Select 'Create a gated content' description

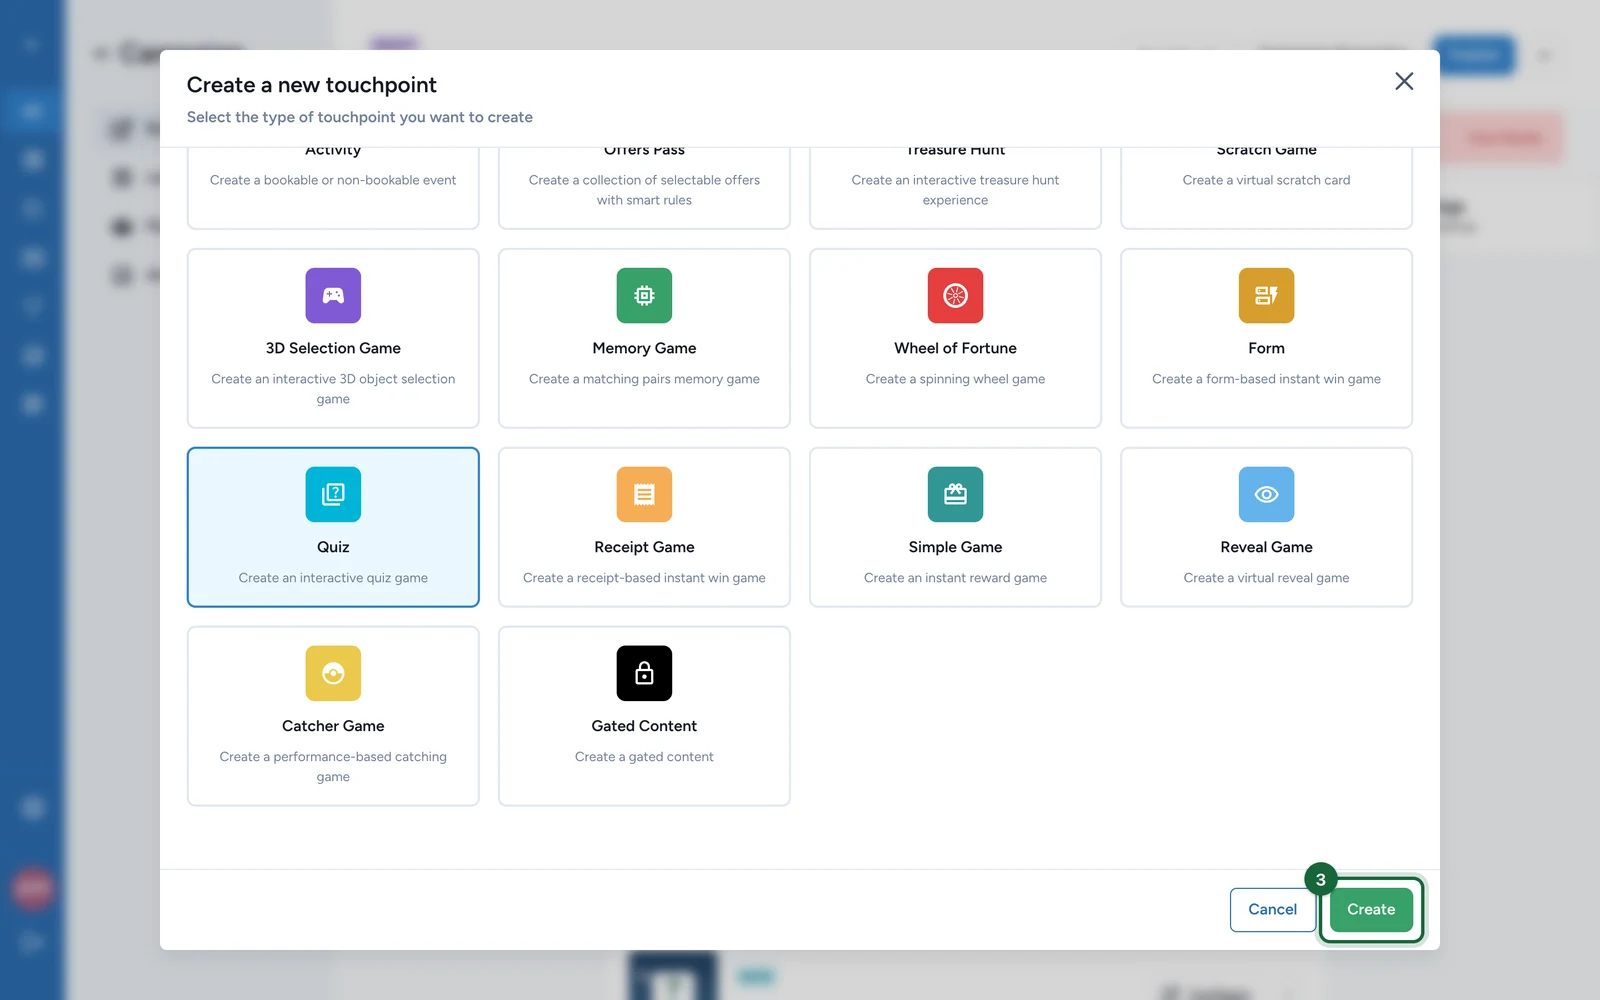click(644, 757)
